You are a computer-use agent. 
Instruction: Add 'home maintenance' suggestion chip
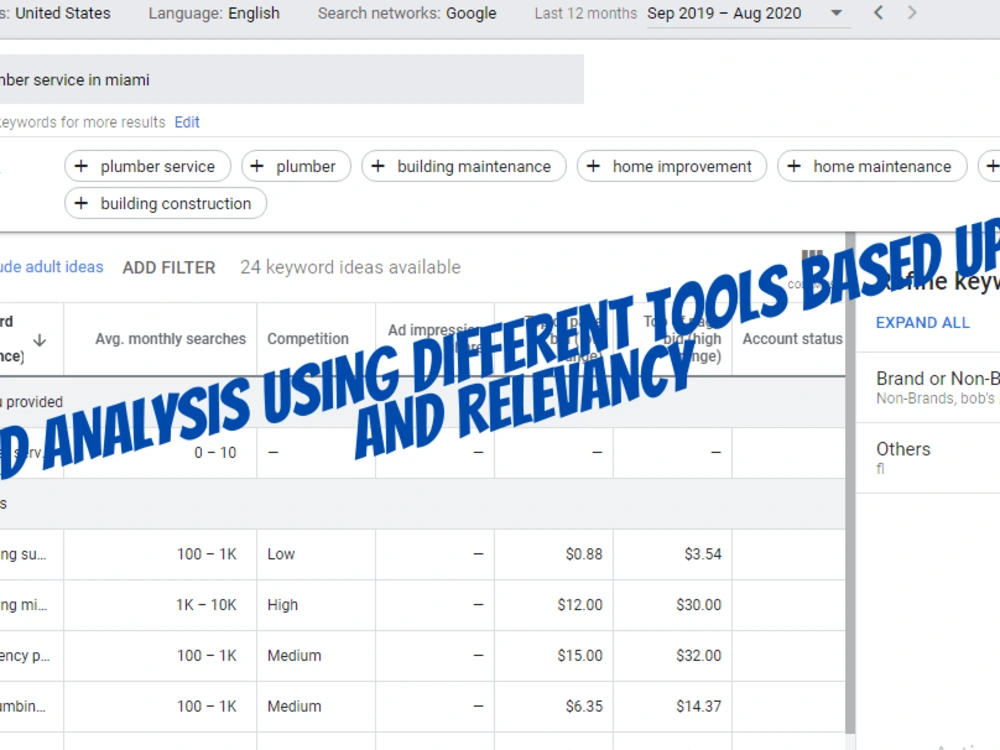click(x=872, y=166)
